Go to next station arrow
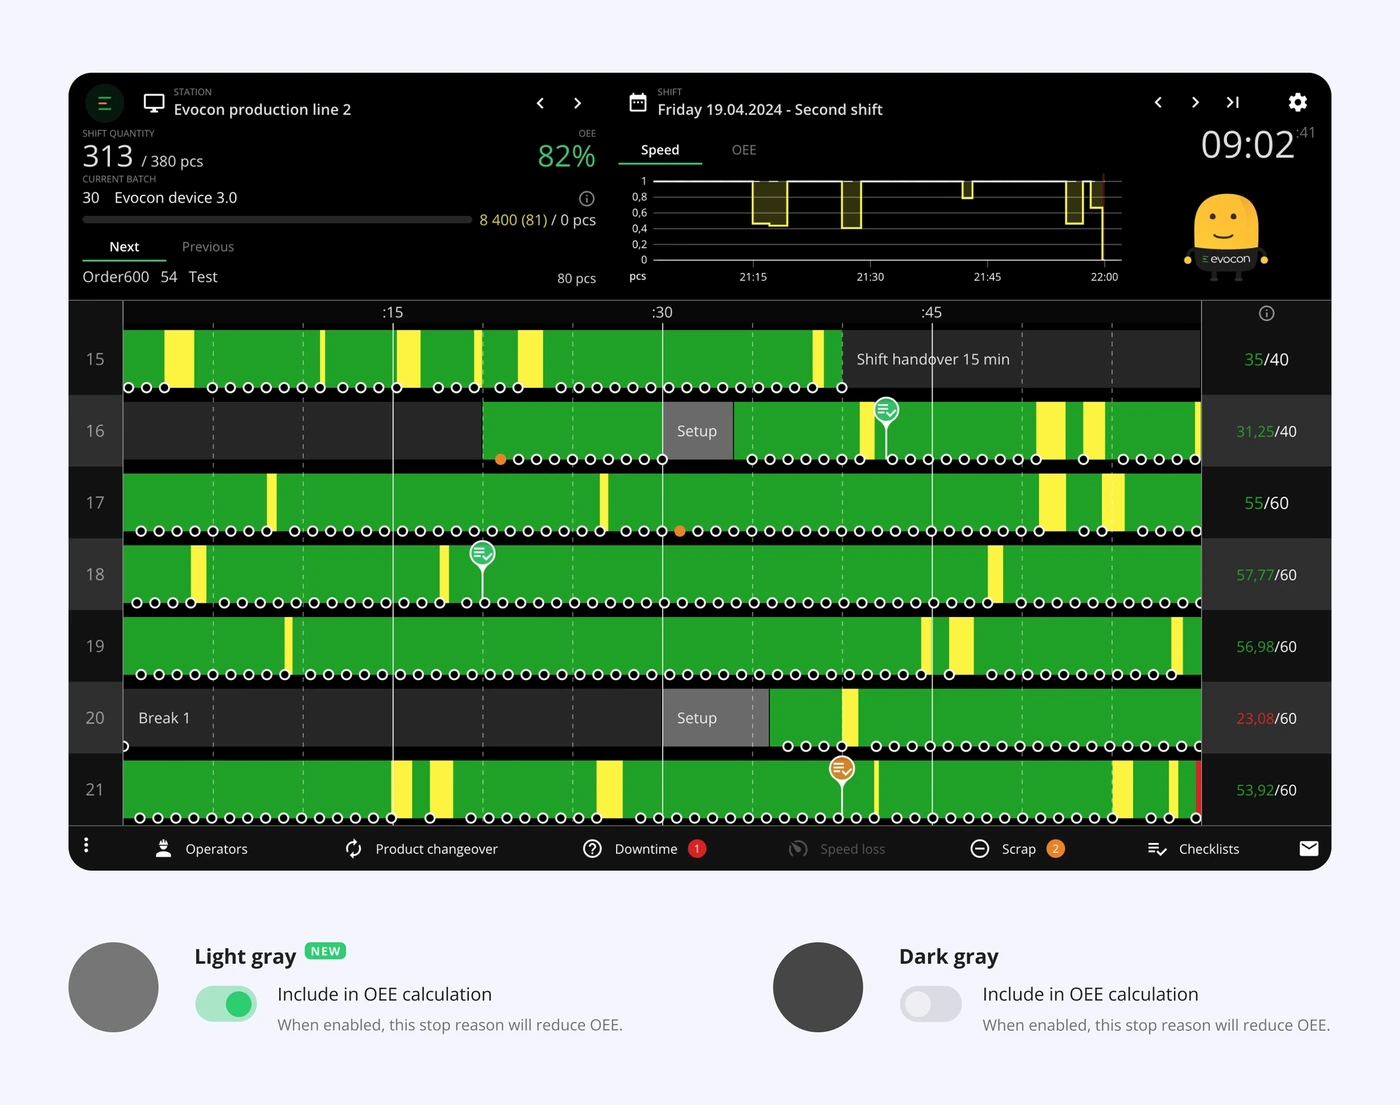This screenshot has height=1105, width=1400. 577,103
